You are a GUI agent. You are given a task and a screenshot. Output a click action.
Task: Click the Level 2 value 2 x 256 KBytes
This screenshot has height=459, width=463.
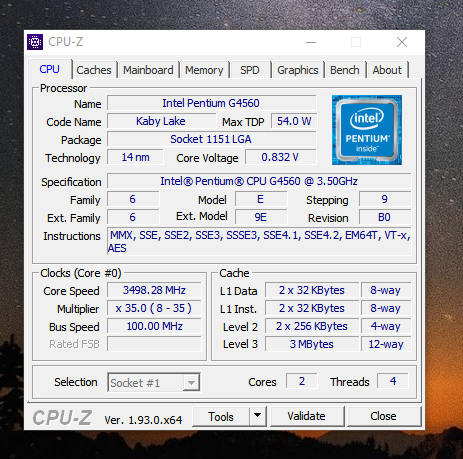[x=312, y=326]
